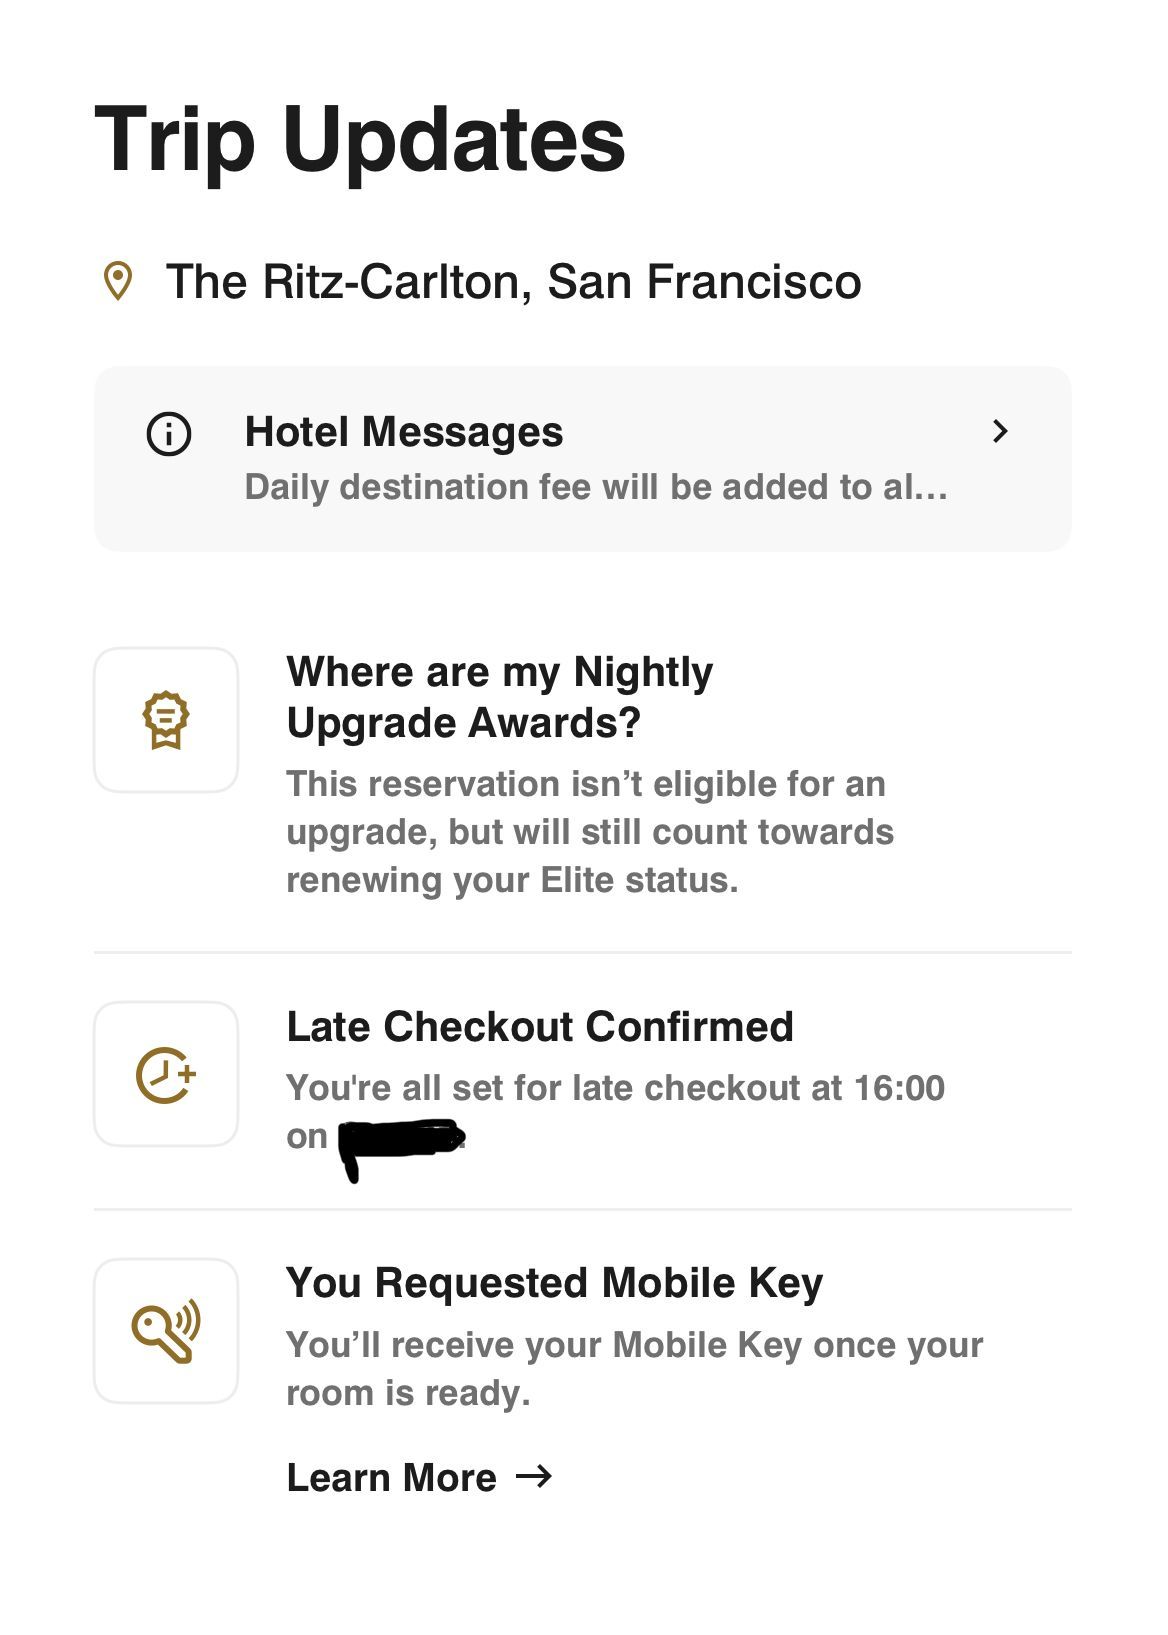1168x1635 pixels.
Task: Tap the Late Checkout Confirmed heading
Action: pyautogui.click(x=540, y=1027)
